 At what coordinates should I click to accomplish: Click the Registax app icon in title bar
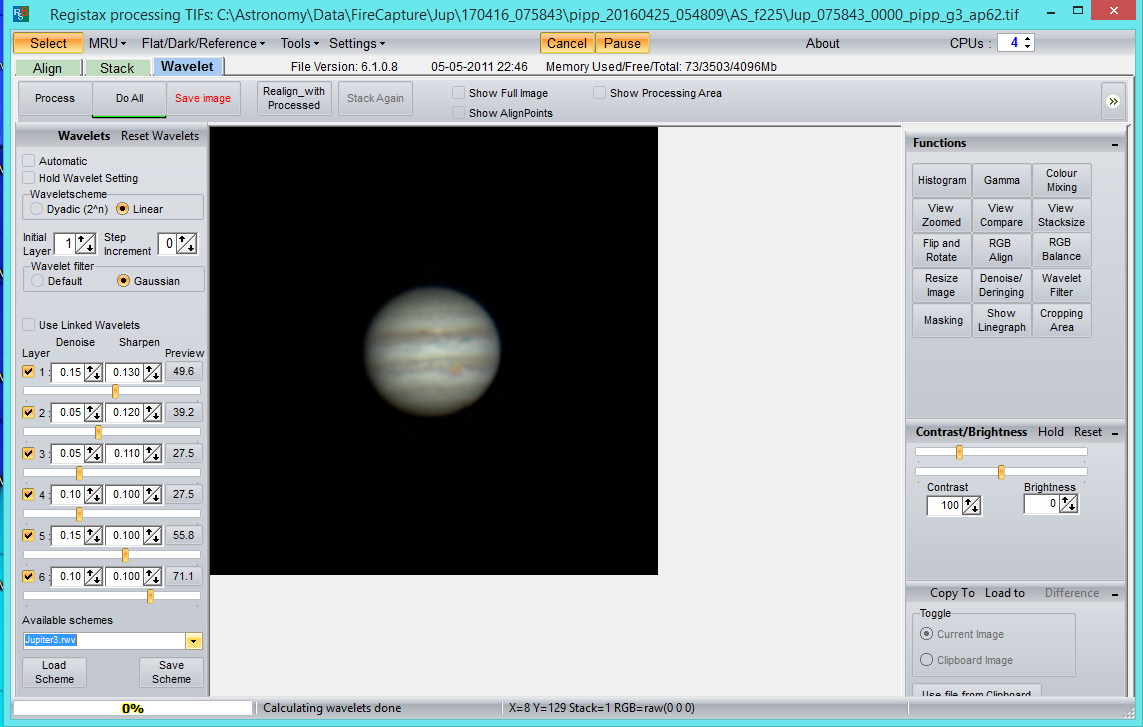click(x=21, y=14)
